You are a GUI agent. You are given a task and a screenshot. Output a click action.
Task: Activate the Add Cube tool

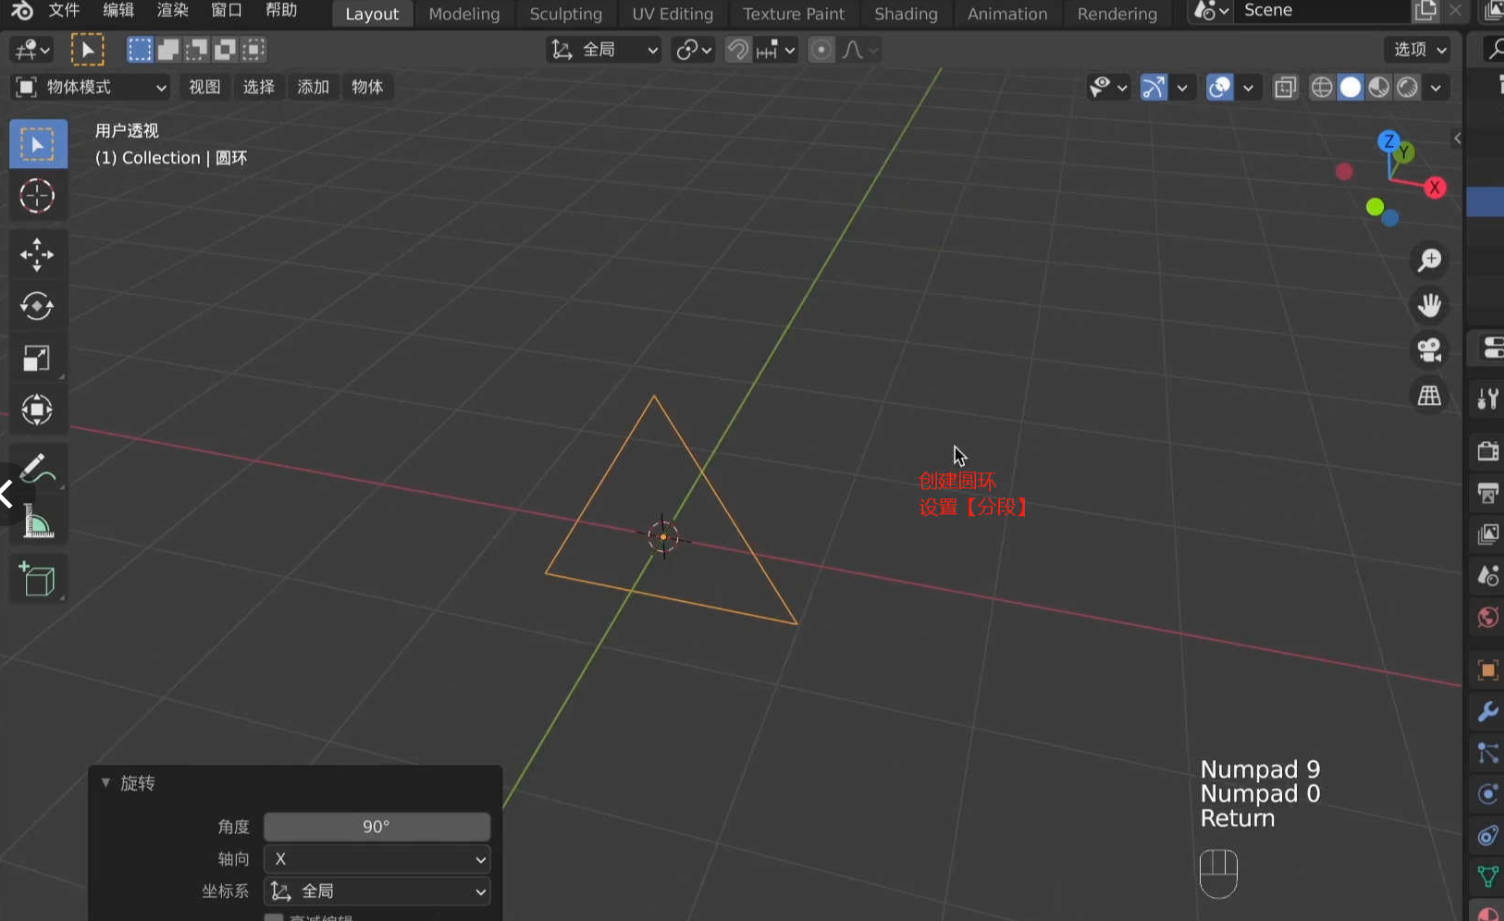point(38,578)
